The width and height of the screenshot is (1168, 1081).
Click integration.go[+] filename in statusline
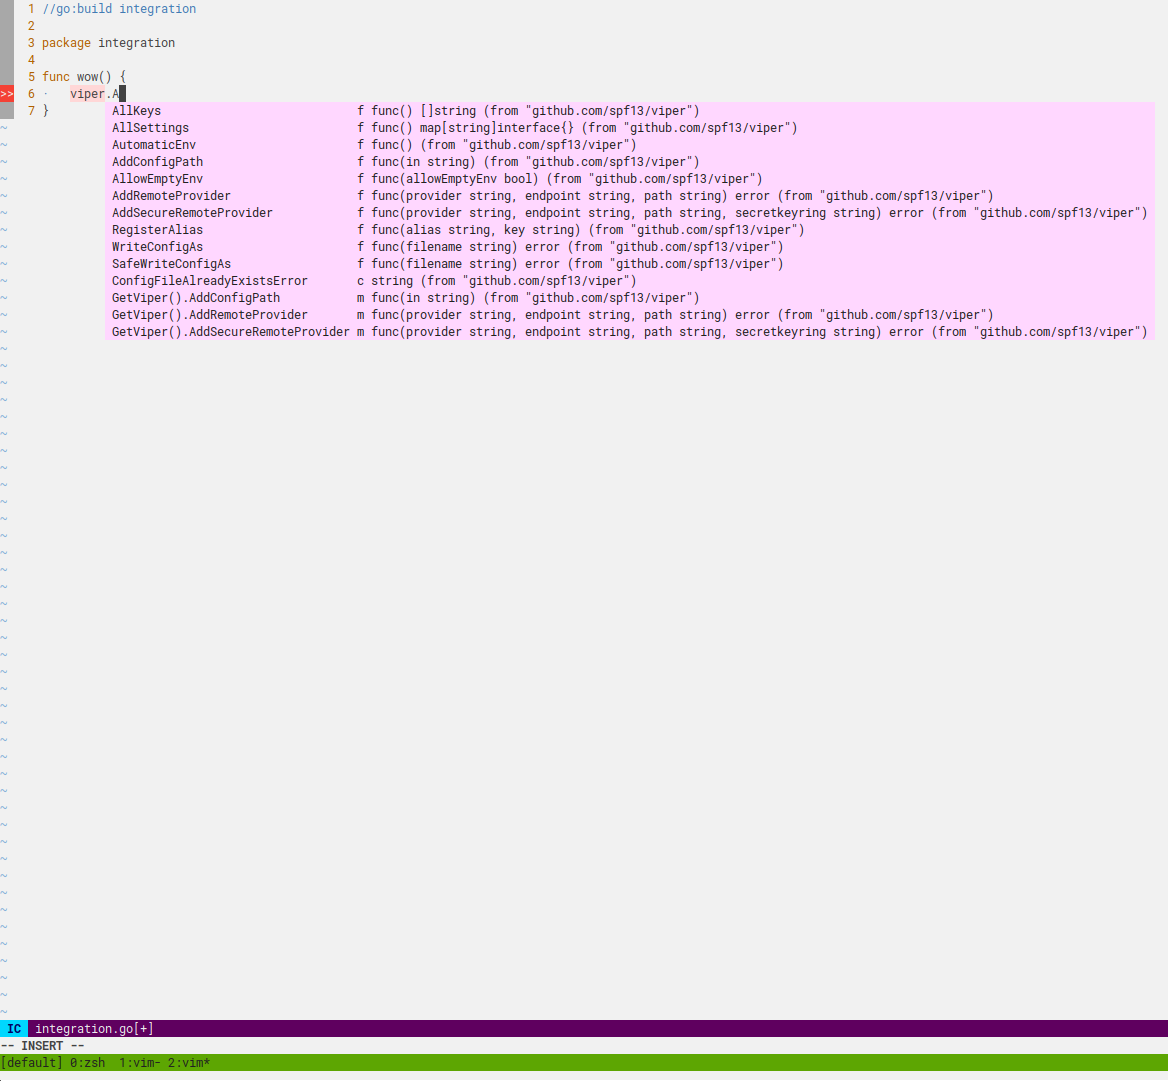tap(95, 1029)
